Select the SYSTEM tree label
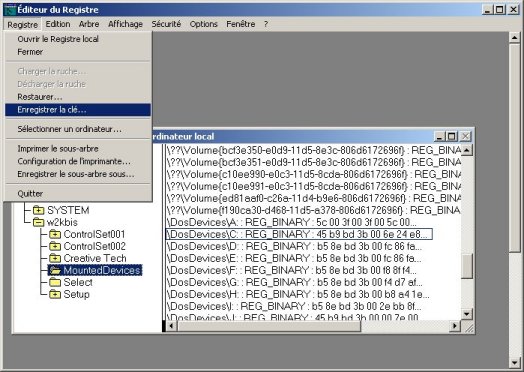The image size is (524, 372). point(68,210)
